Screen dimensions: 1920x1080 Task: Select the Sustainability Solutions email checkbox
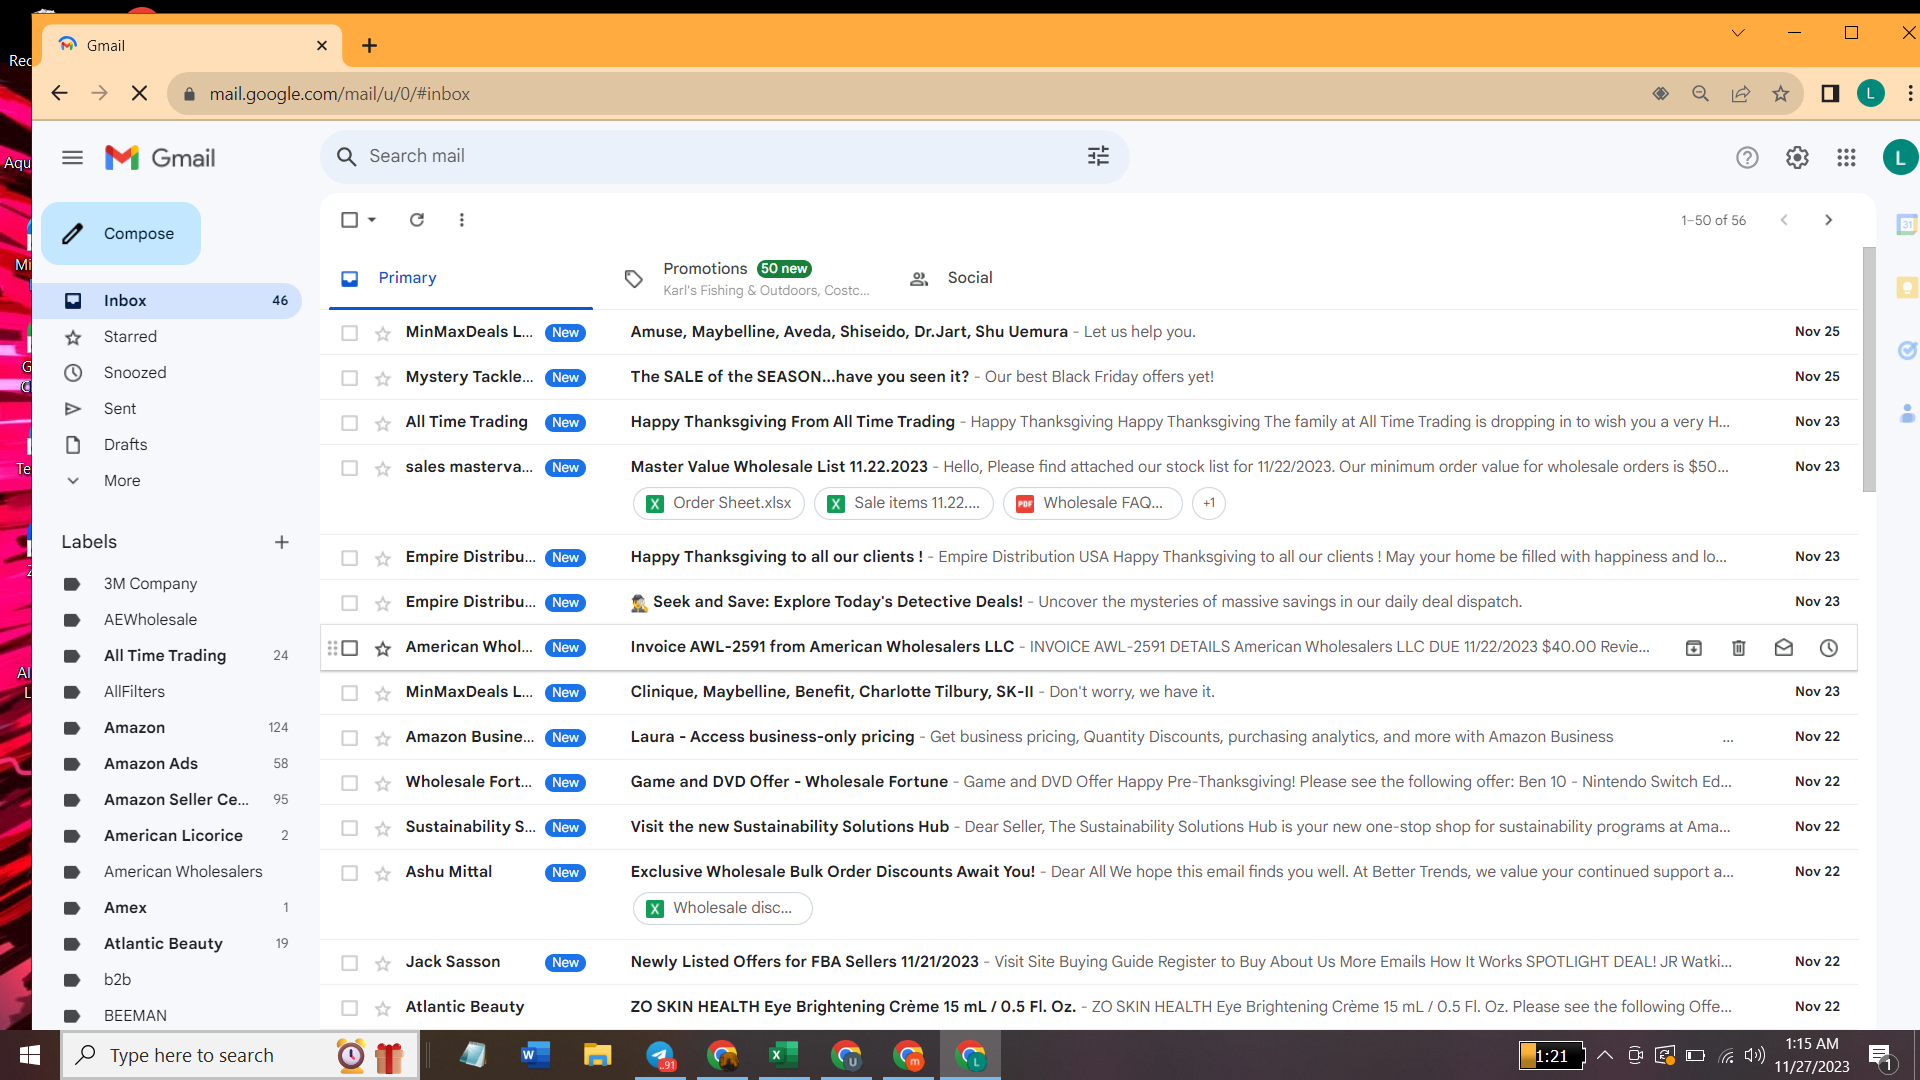(x=349, y=828)
